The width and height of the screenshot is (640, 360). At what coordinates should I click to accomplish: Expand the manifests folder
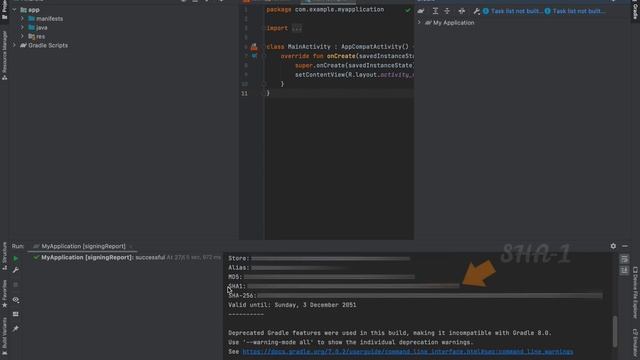[x=22, y=19]
